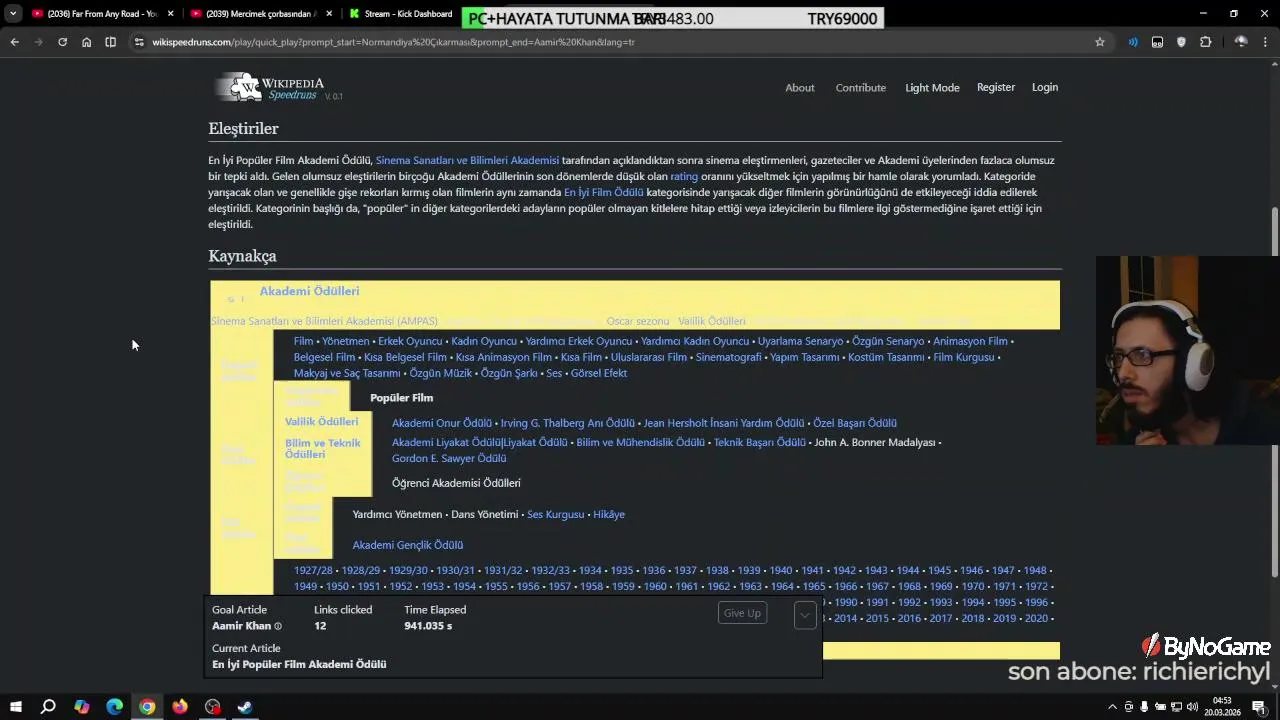The image size is (1280, 720).
Task: Show hidden system tray icons
Action: 1112,707
